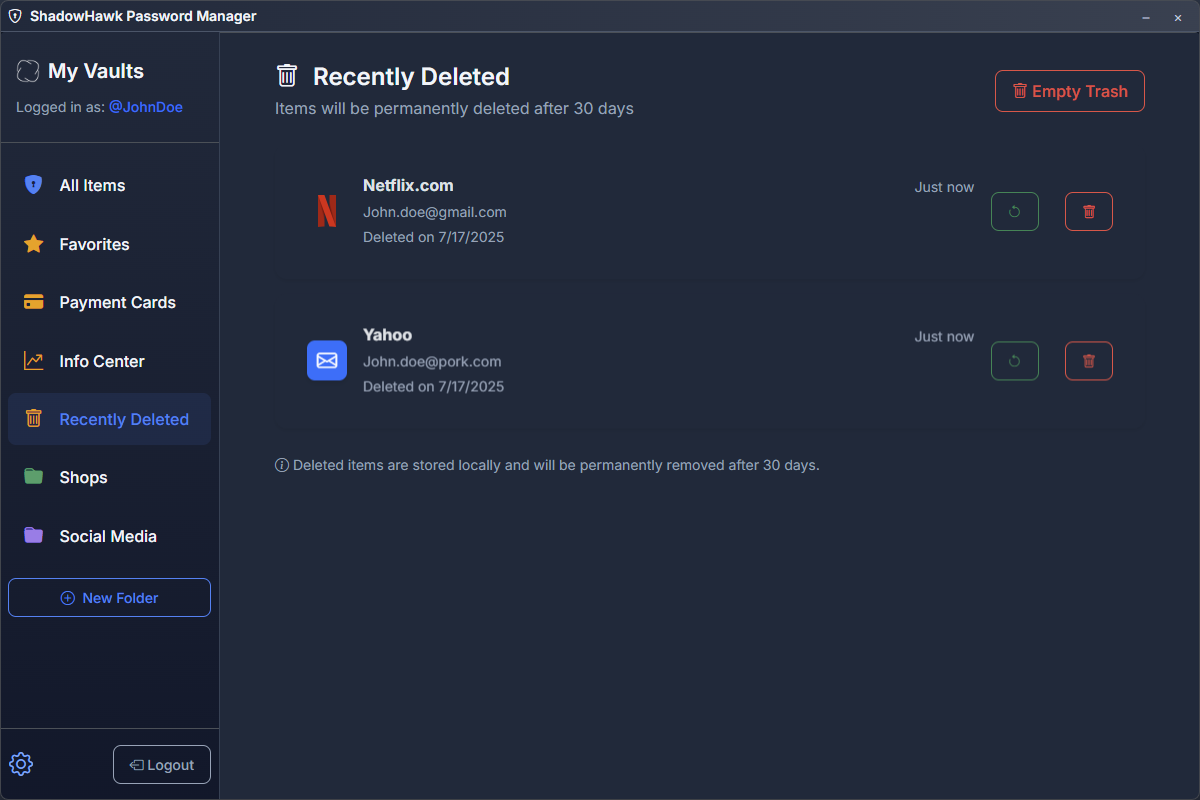Create a New Folder
Viewport: 1200px width, 800px height.
pyautogui.click(x=110, y=598)
